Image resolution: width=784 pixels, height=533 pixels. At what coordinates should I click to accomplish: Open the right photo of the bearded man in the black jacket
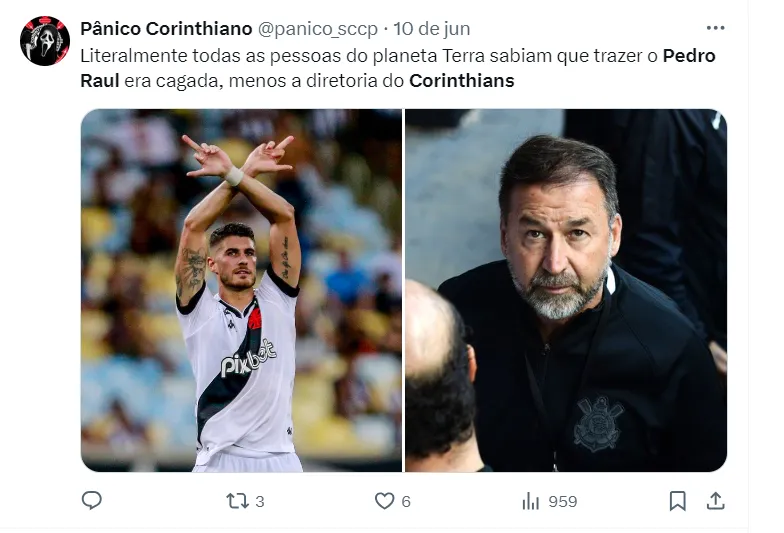566,290
